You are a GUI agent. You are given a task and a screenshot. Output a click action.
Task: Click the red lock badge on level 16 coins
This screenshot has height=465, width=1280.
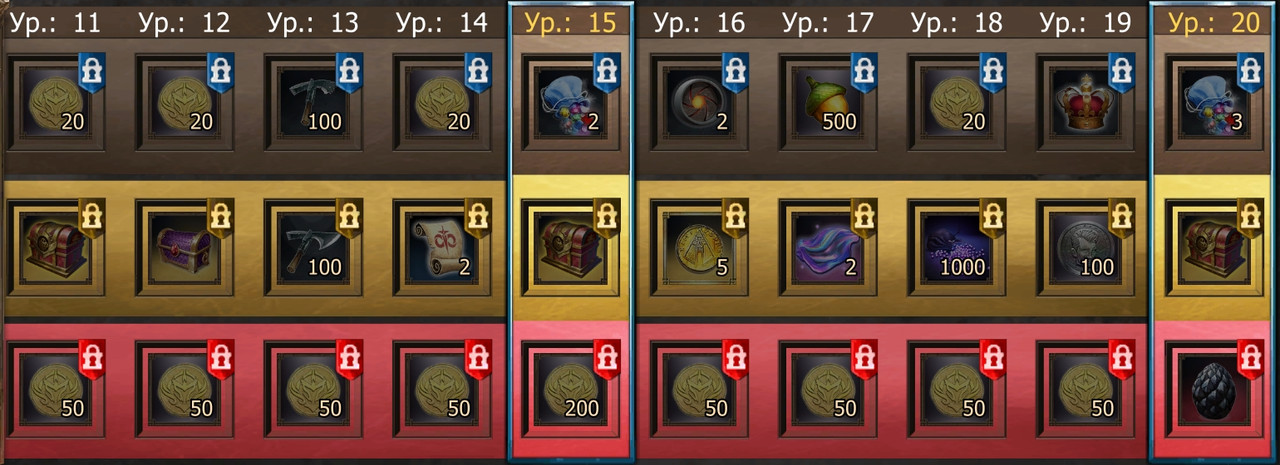pos(735,360)
